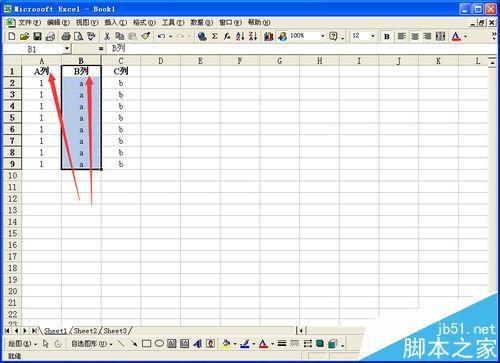The height and width of the screenshot is (363, 500).
Task: Open the 编辑 (Edit) menu
Action: point(58,22)
